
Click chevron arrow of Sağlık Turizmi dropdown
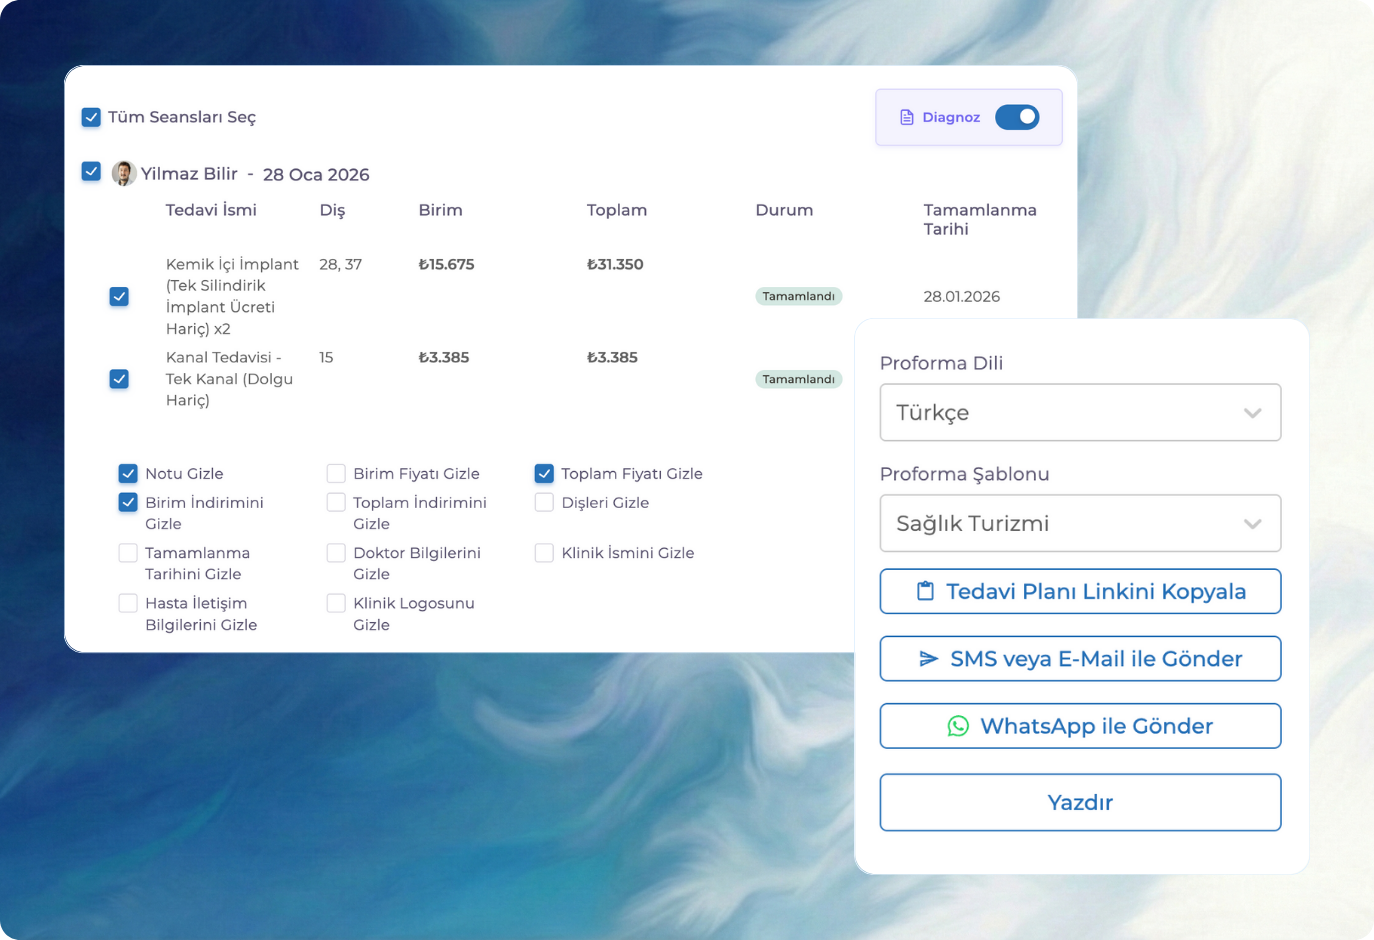coord(1252,524)
